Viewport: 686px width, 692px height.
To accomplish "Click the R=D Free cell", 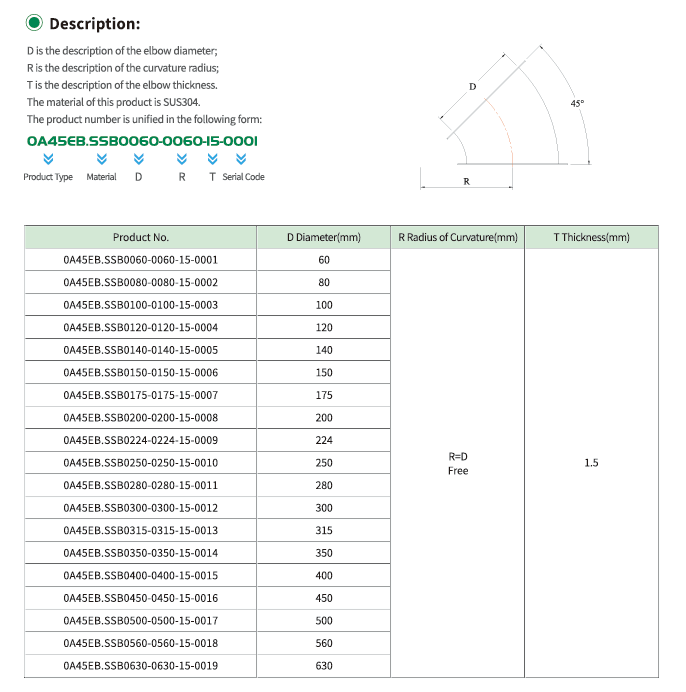I will click(458, 463).
